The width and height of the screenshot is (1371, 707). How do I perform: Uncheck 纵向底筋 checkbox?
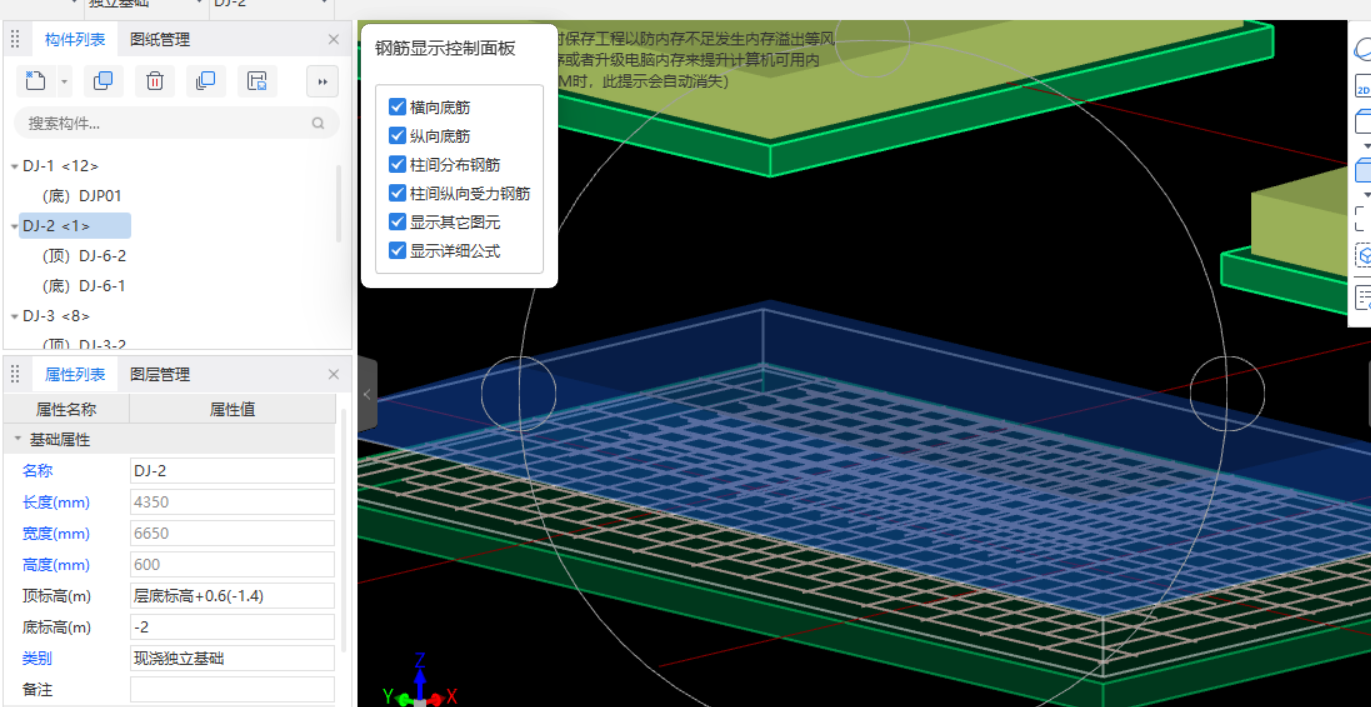[397, 136]
